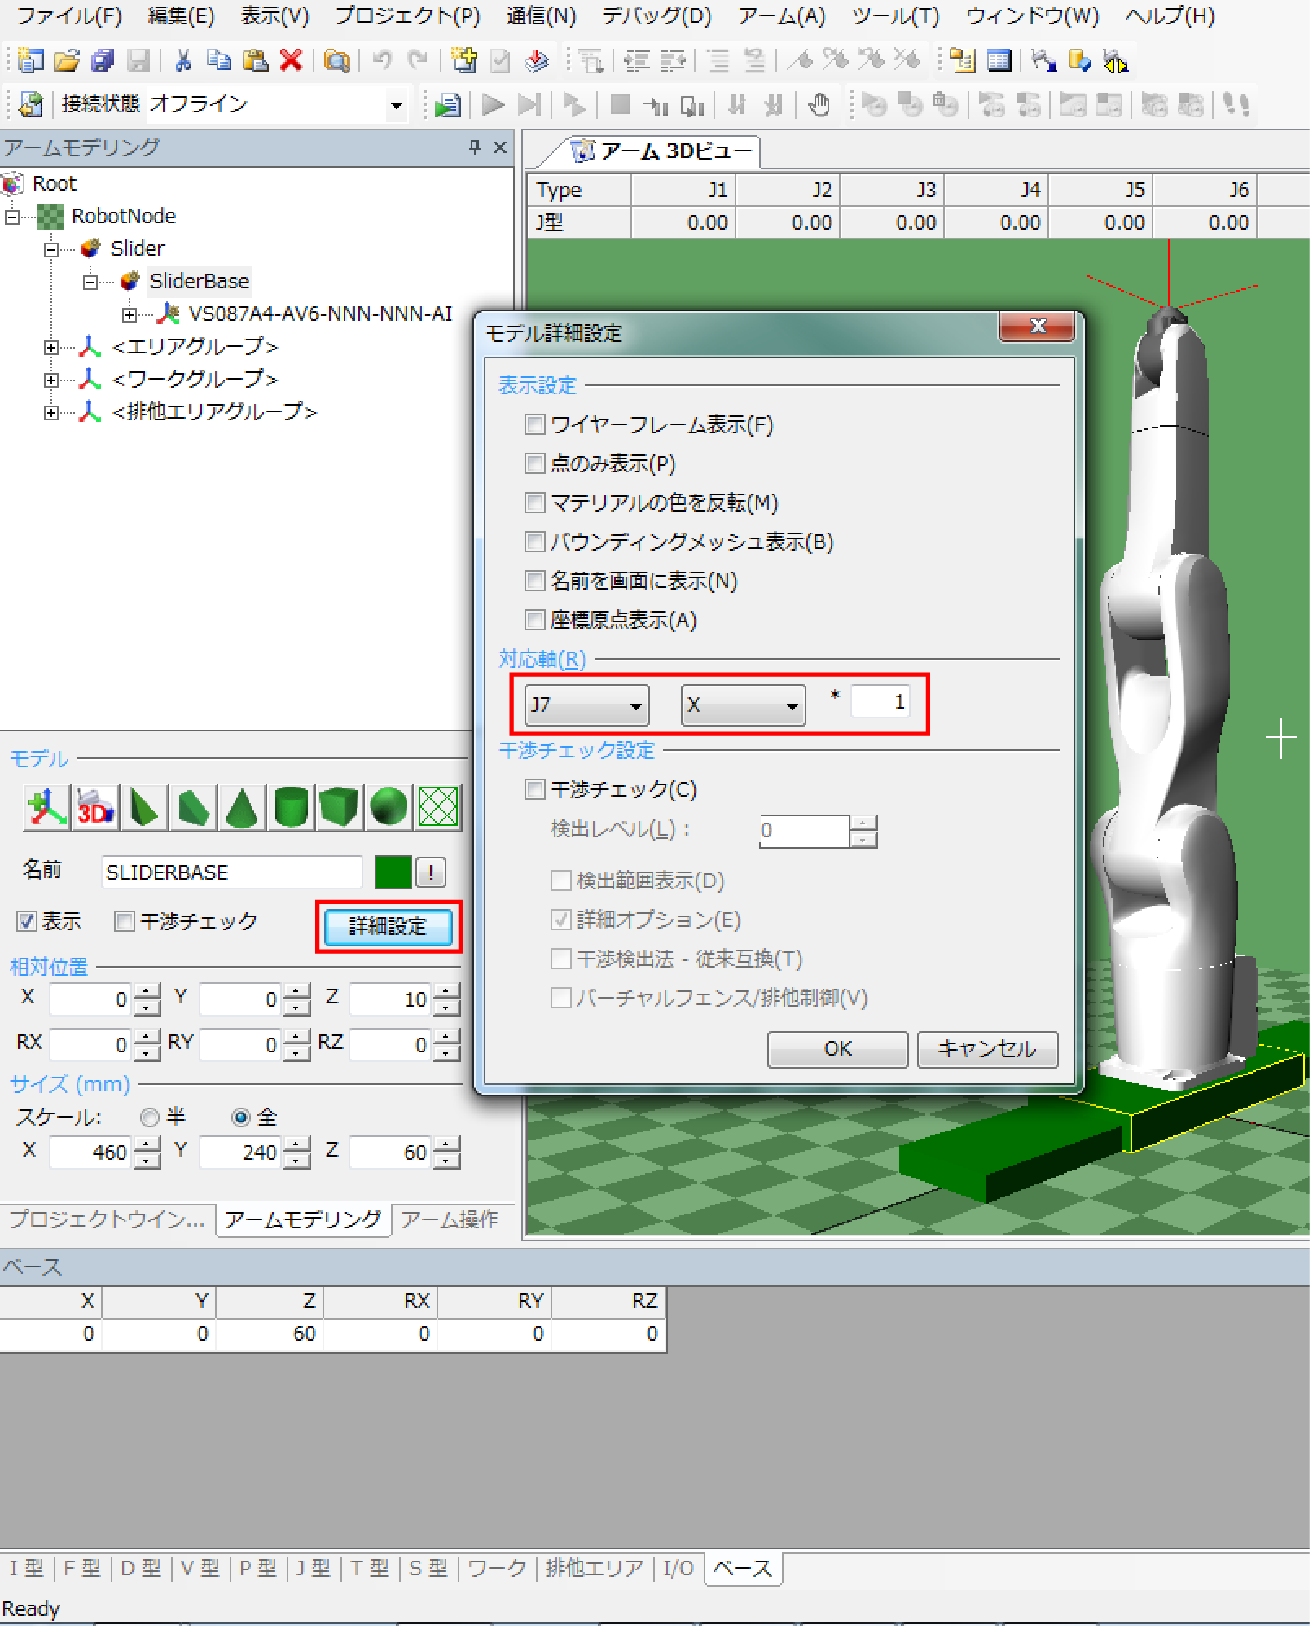Click the cylinder model icon
This screenshot has width=1310, height=1626.
(291, 807)
